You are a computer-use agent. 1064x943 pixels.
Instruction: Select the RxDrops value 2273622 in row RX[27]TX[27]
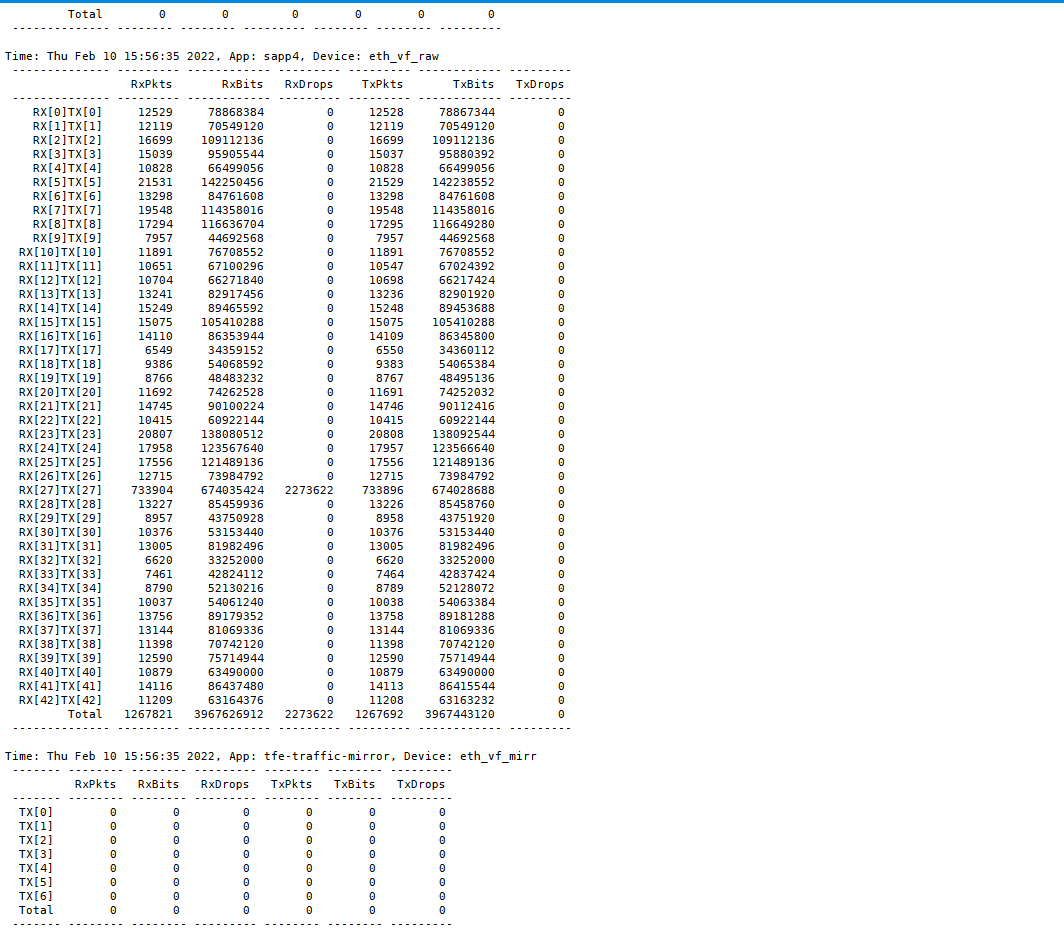[309, 491]
